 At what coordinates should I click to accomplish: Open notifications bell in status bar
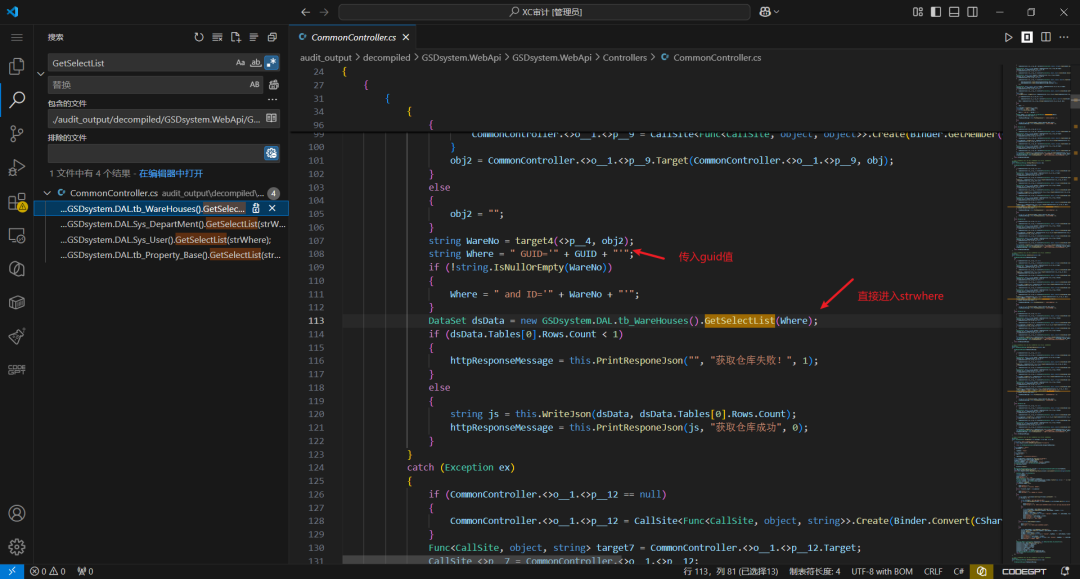pyautogui.click(x=1065, y=571)
